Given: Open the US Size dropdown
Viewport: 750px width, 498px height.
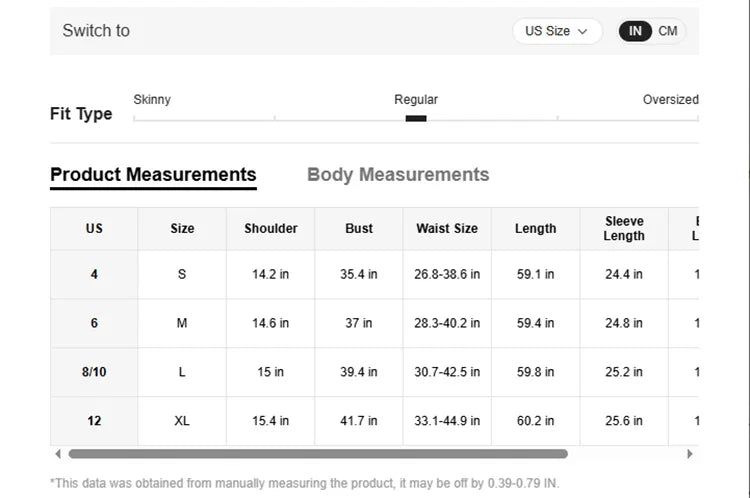Looking at the screenshot, I should [557, 31].
